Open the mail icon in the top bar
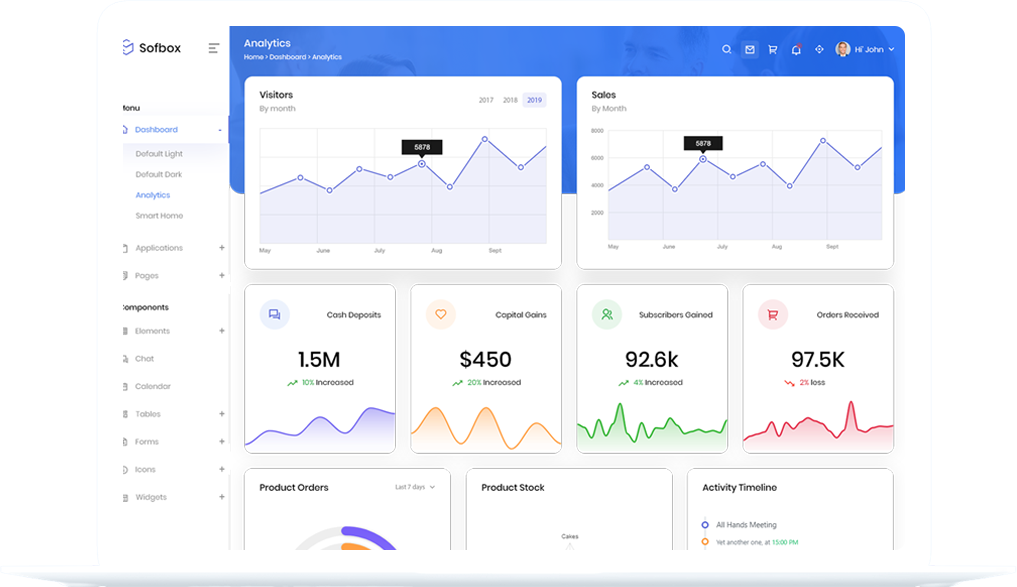Image resolution: width=1017 pixels, height=587 pixels. click(749, 48)
